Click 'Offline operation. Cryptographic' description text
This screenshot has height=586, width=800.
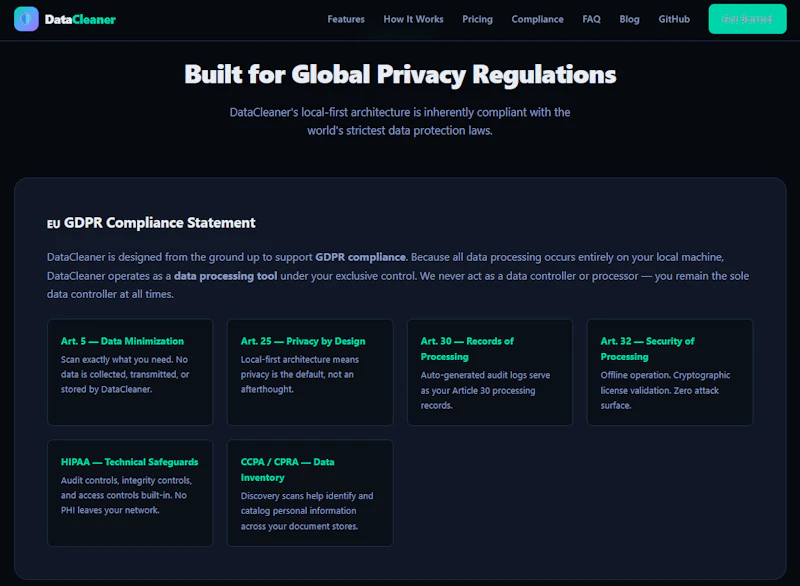[665, 390]
